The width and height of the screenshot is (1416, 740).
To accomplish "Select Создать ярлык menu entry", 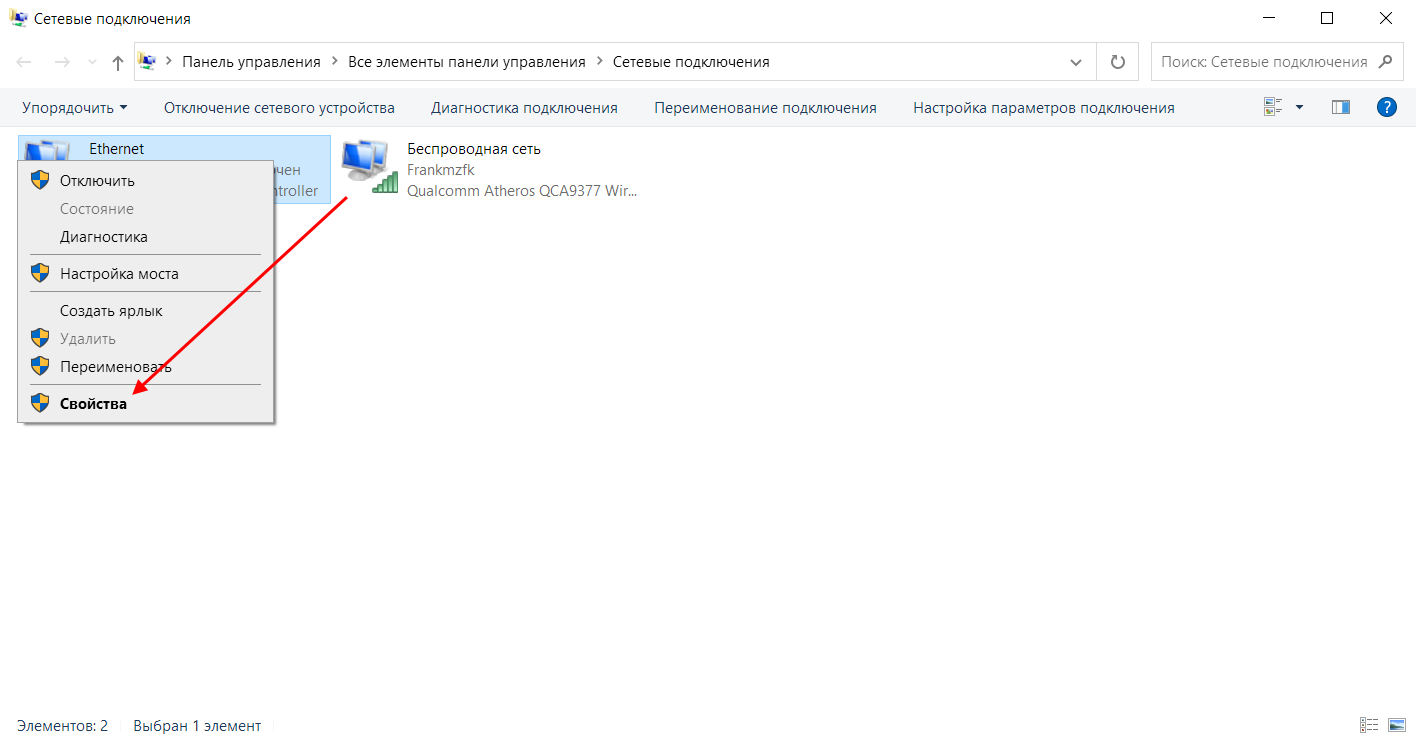I will tap(146, 311).
